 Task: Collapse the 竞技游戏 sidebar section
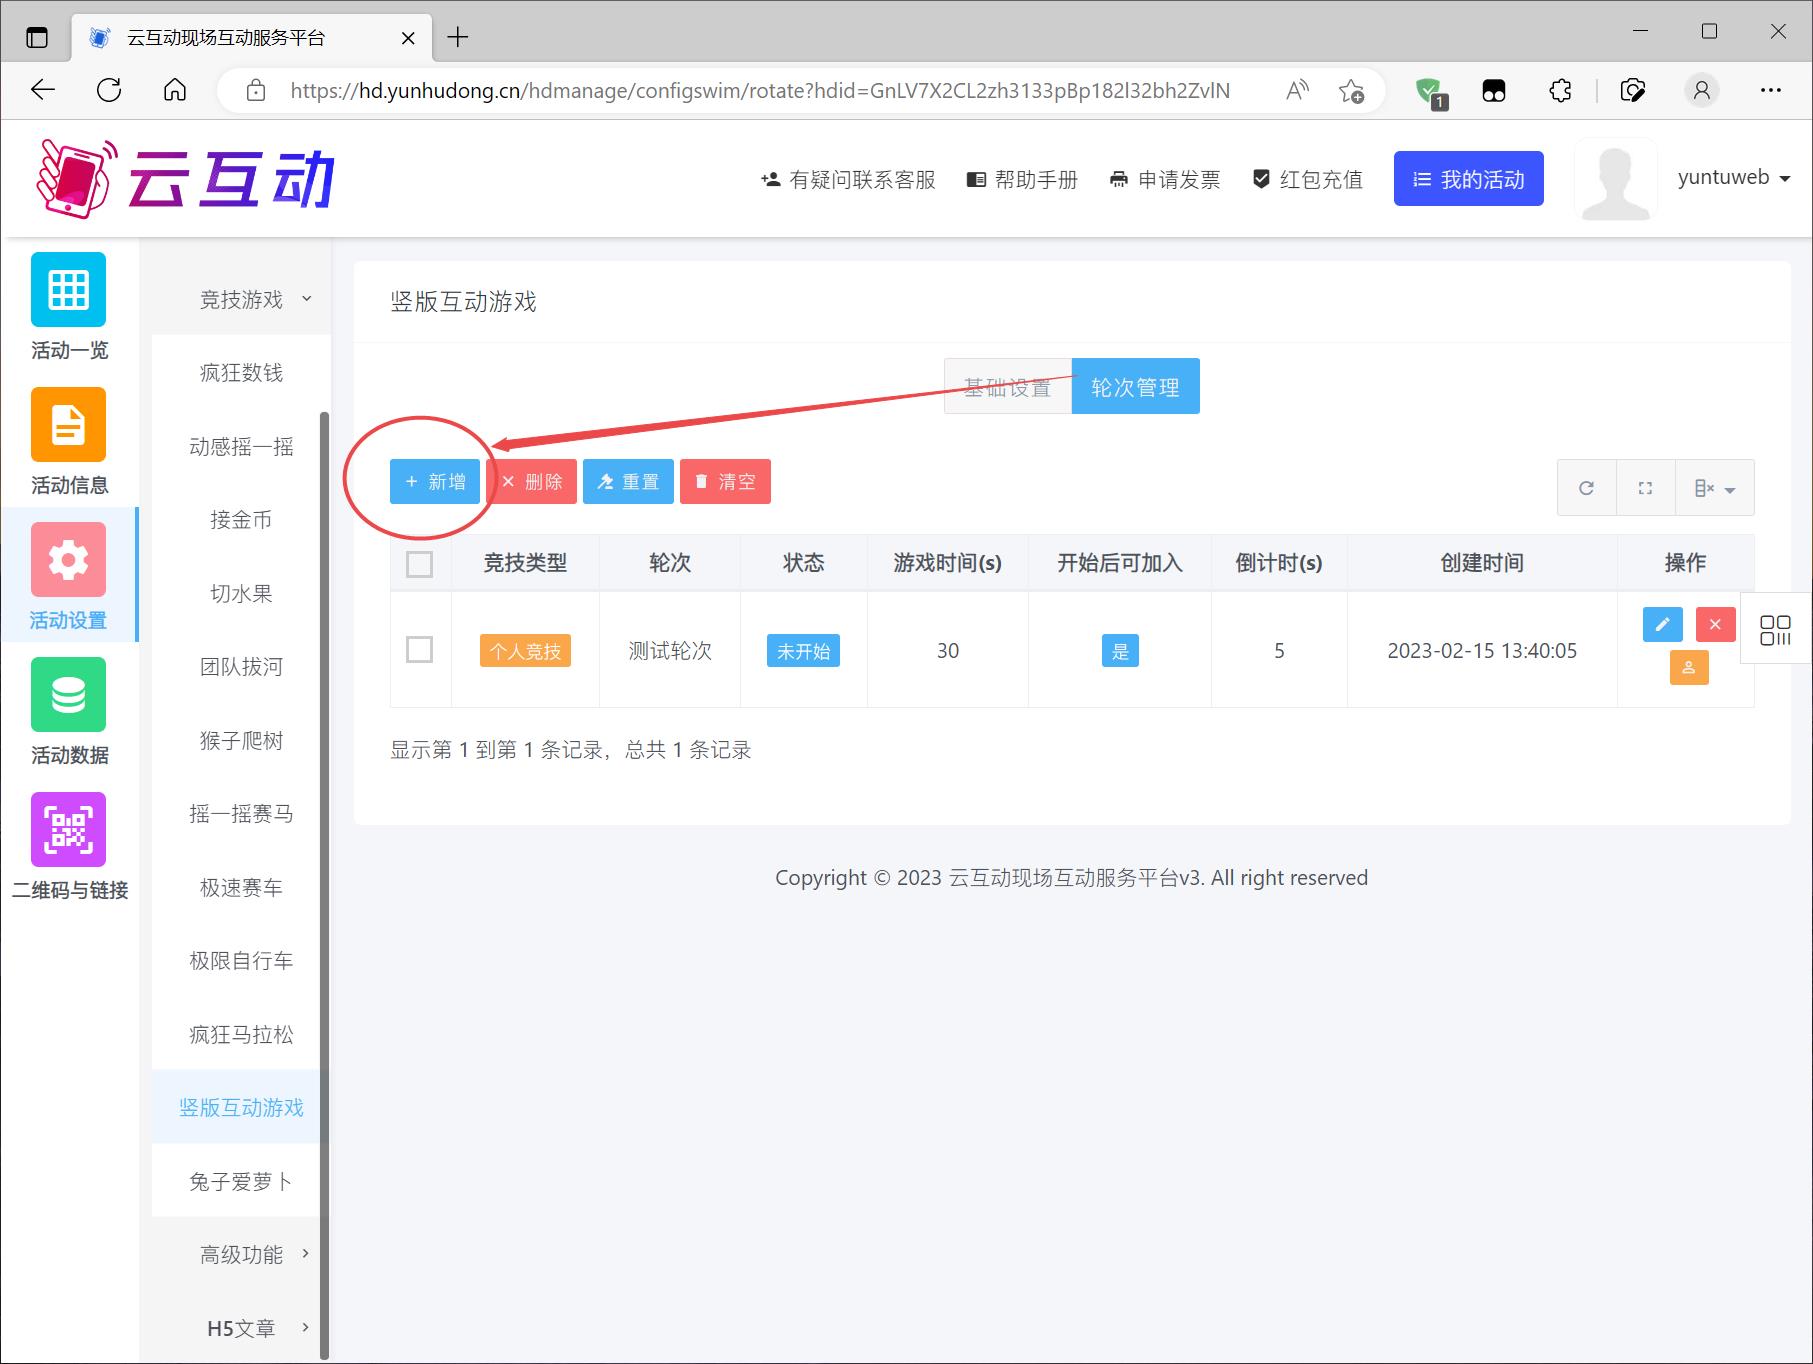coord(242,299)
